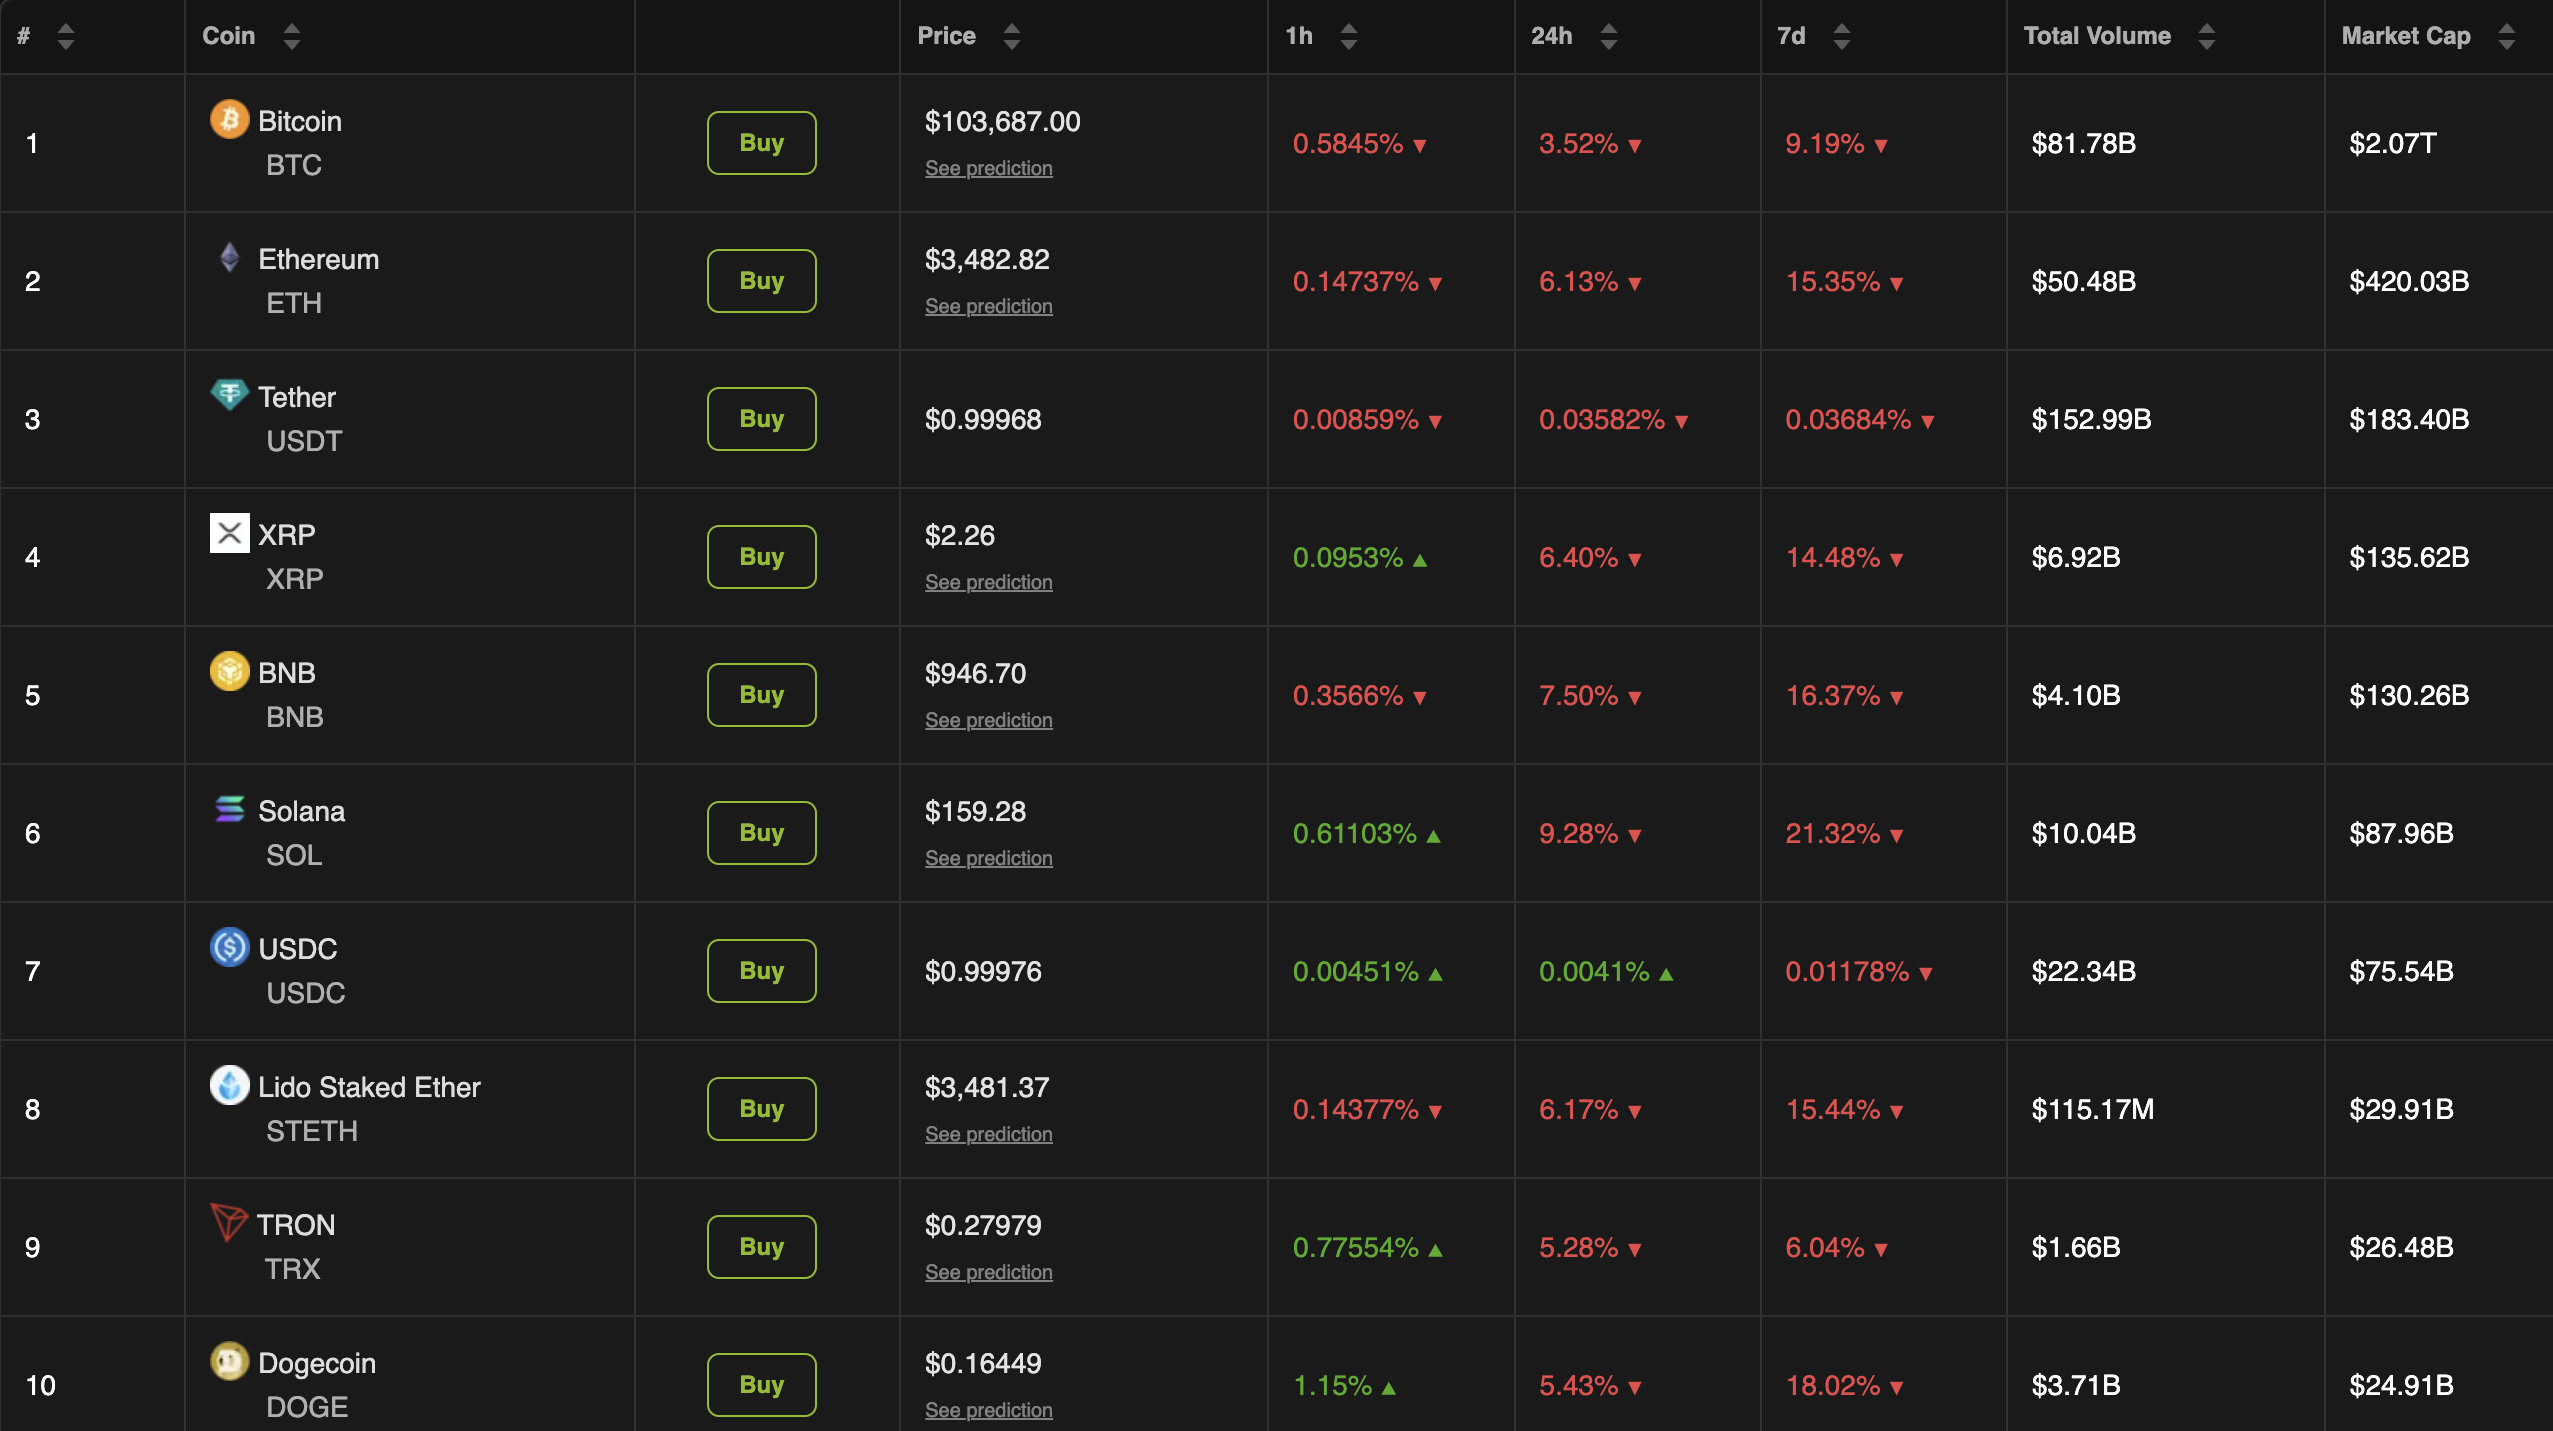Viewport: 2553px width, 1431px height.
Task: Click the Bitcoin coin icon
Action: coord(230,119)
